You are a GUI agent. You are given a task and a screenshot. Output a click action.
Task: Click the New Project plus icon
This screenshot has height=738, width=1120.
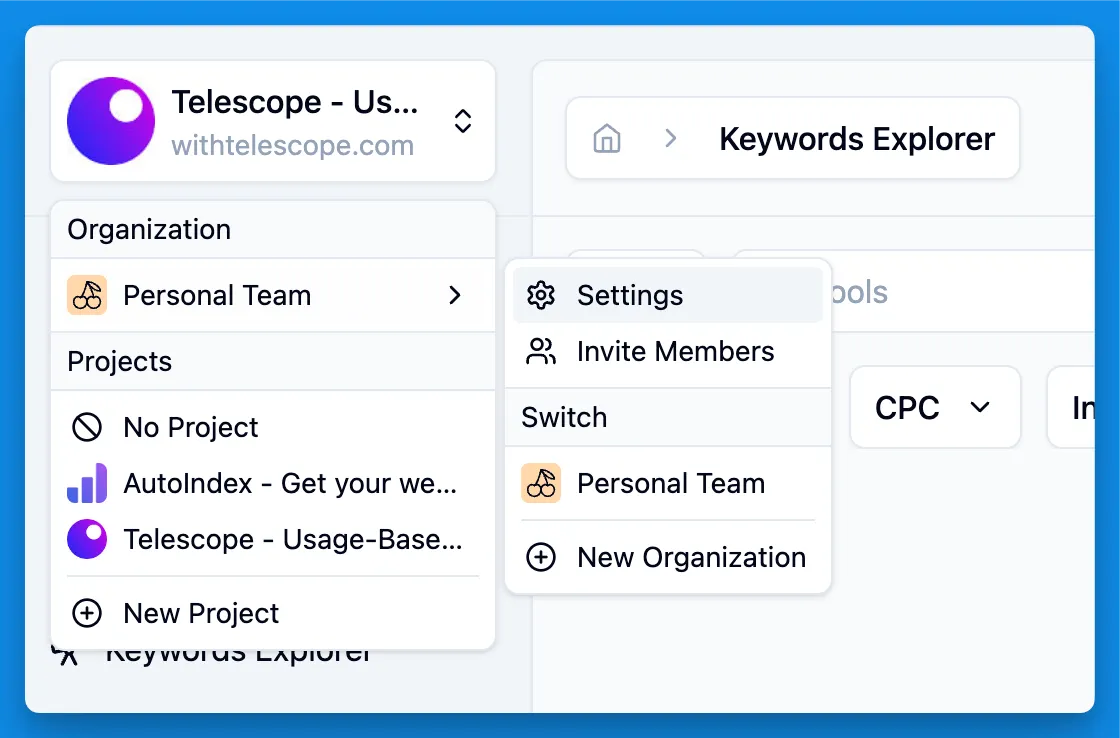coord(87,613)
